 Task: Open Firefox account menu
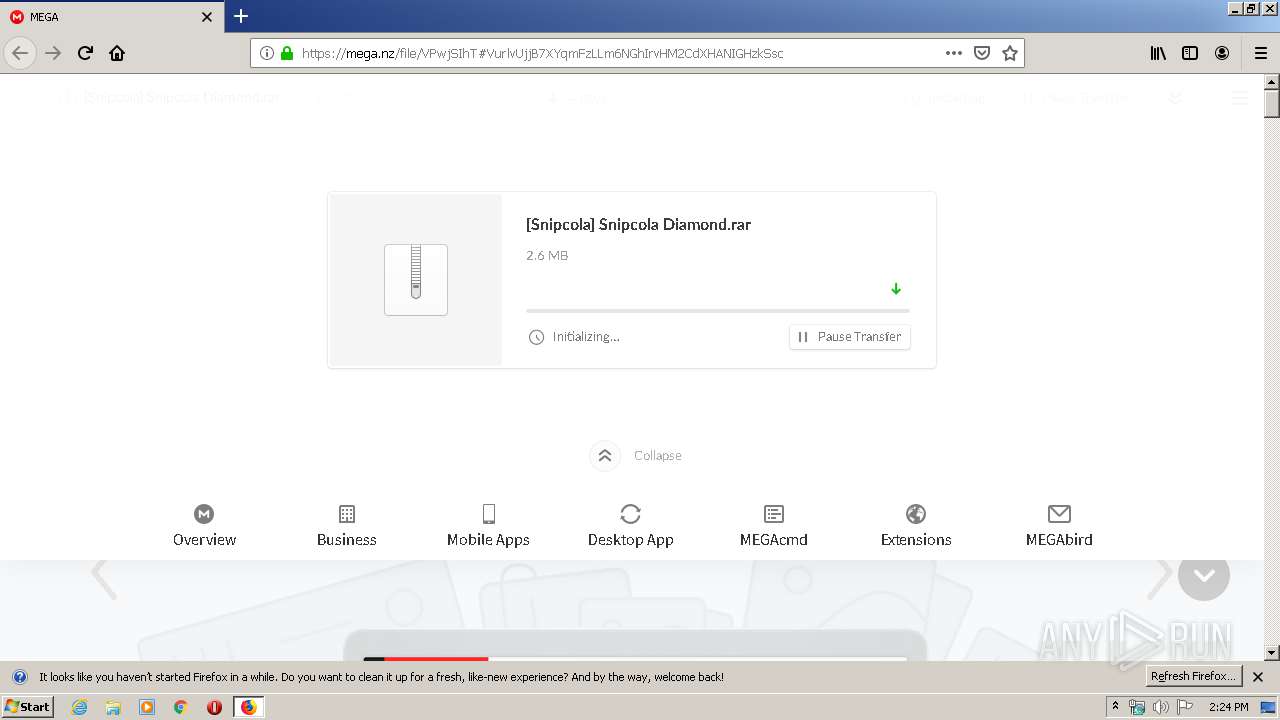(1222, 53)
